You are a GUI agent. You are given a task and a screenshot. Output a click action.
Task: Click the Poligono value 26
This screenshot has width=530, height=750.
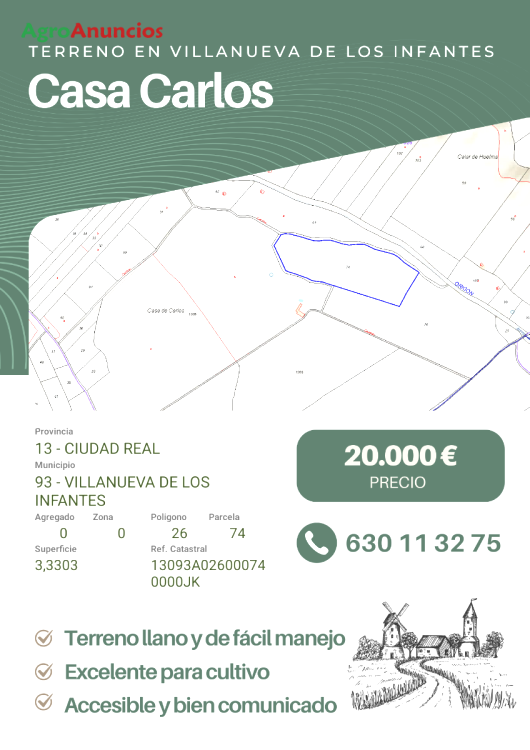tap(179, 533)
